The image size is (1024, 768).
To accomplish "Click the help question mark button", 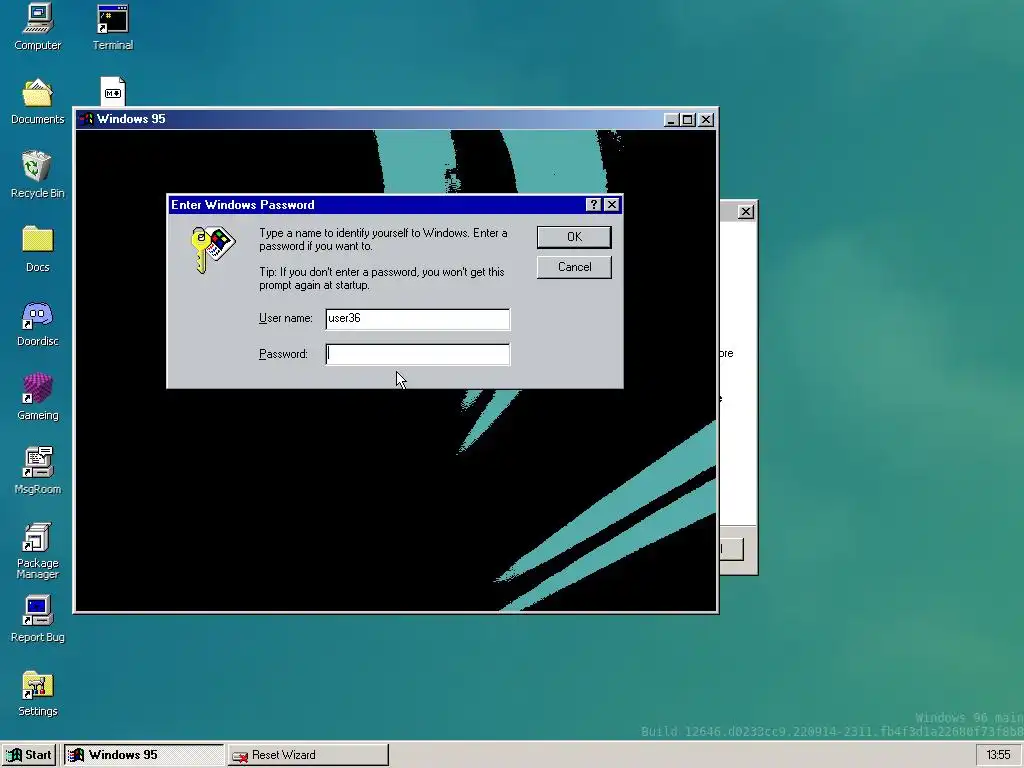I will (593, 204).
